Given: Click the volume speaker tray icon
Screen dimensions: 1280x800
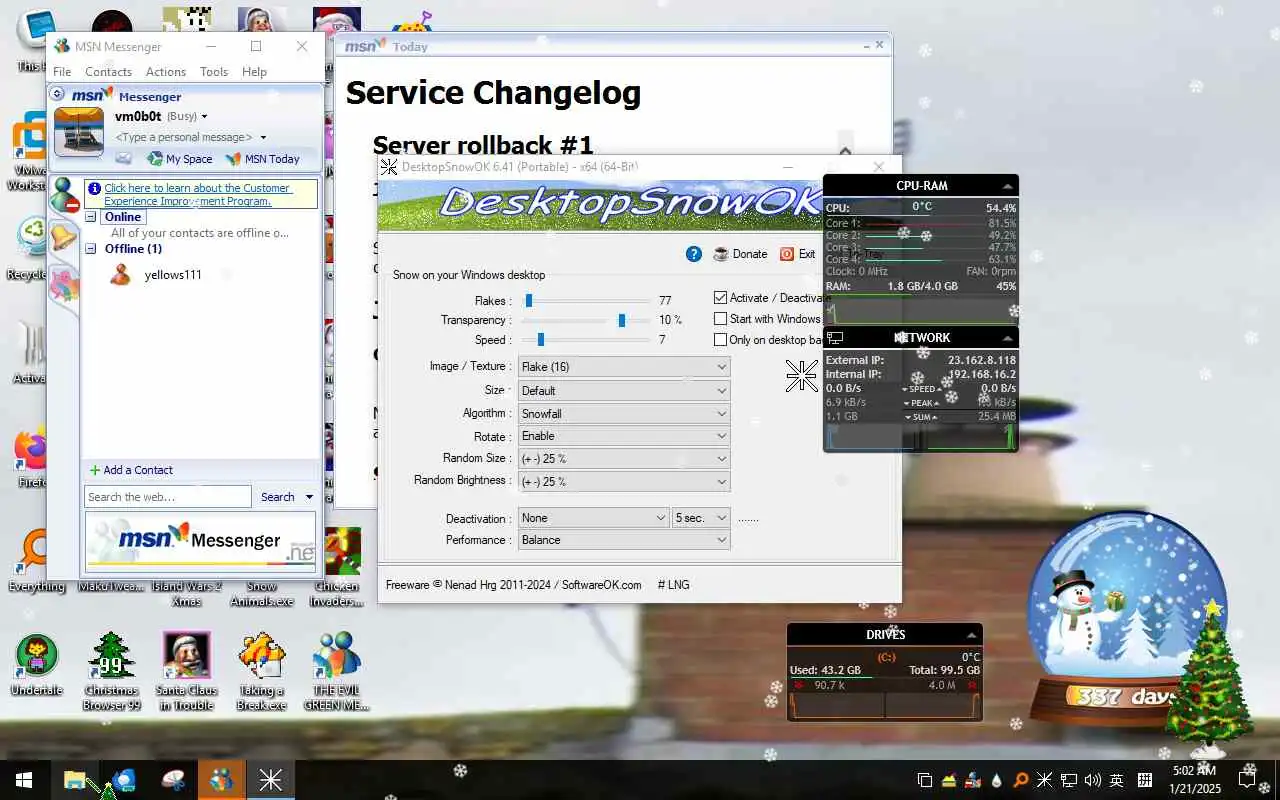Looking at the screenshot, I should (1092, 780).
